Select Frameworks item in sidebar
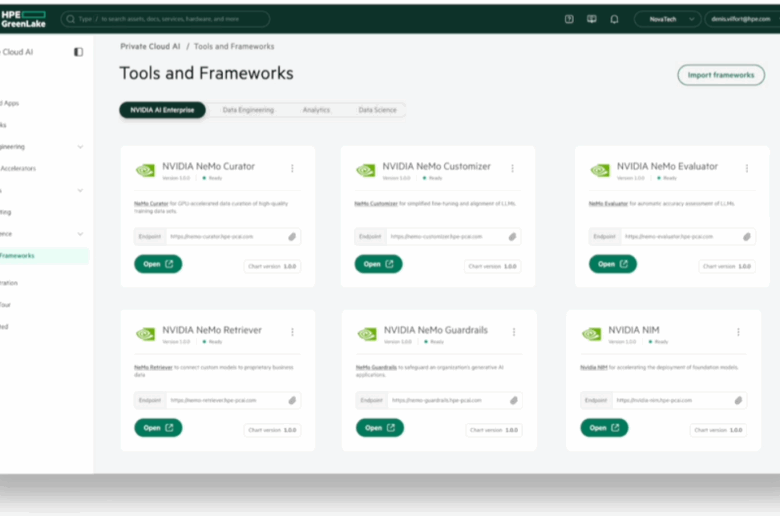 tap(44, 256)
